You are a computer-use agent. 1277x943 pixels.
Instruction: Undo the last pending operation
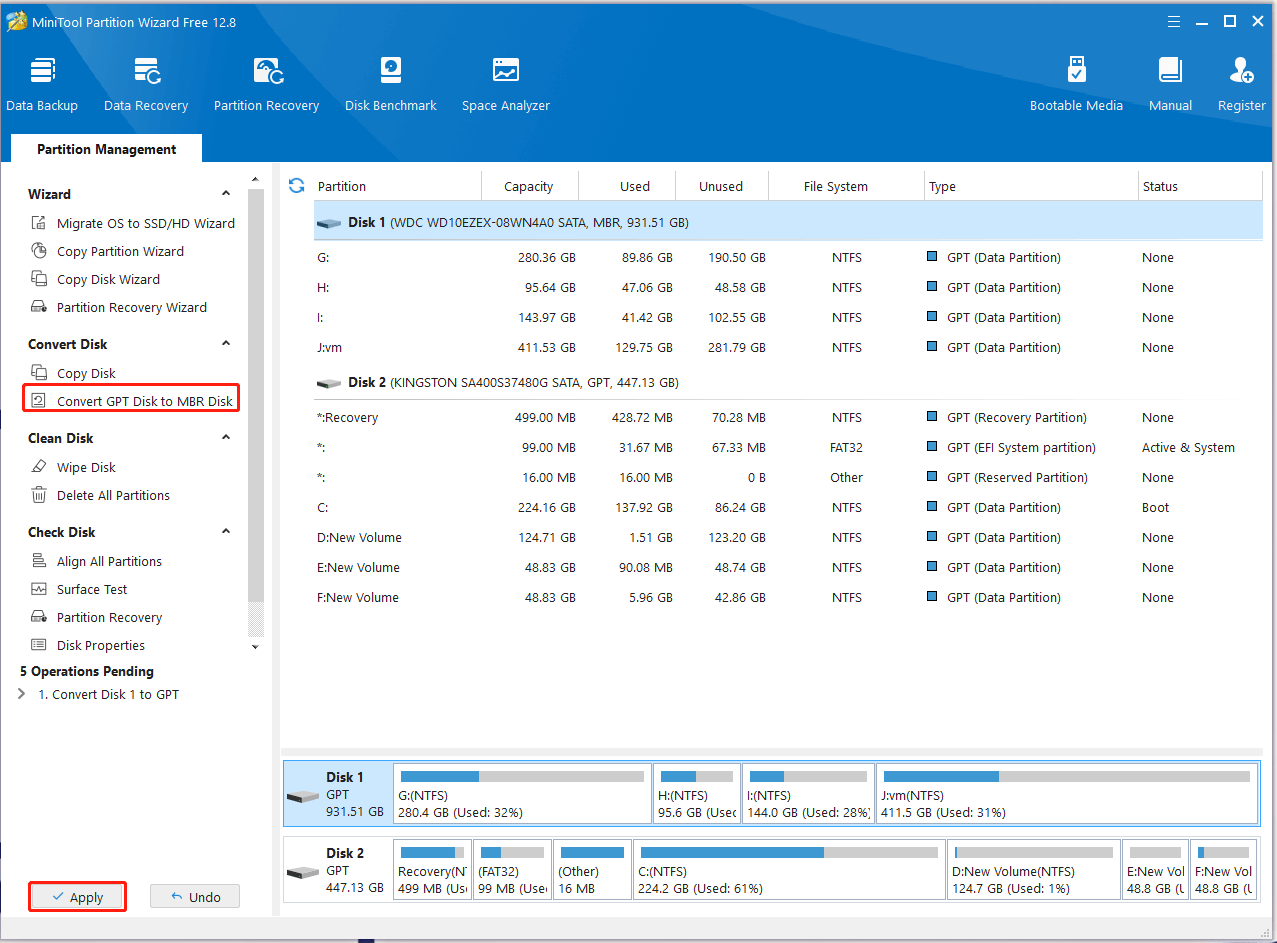195,897
